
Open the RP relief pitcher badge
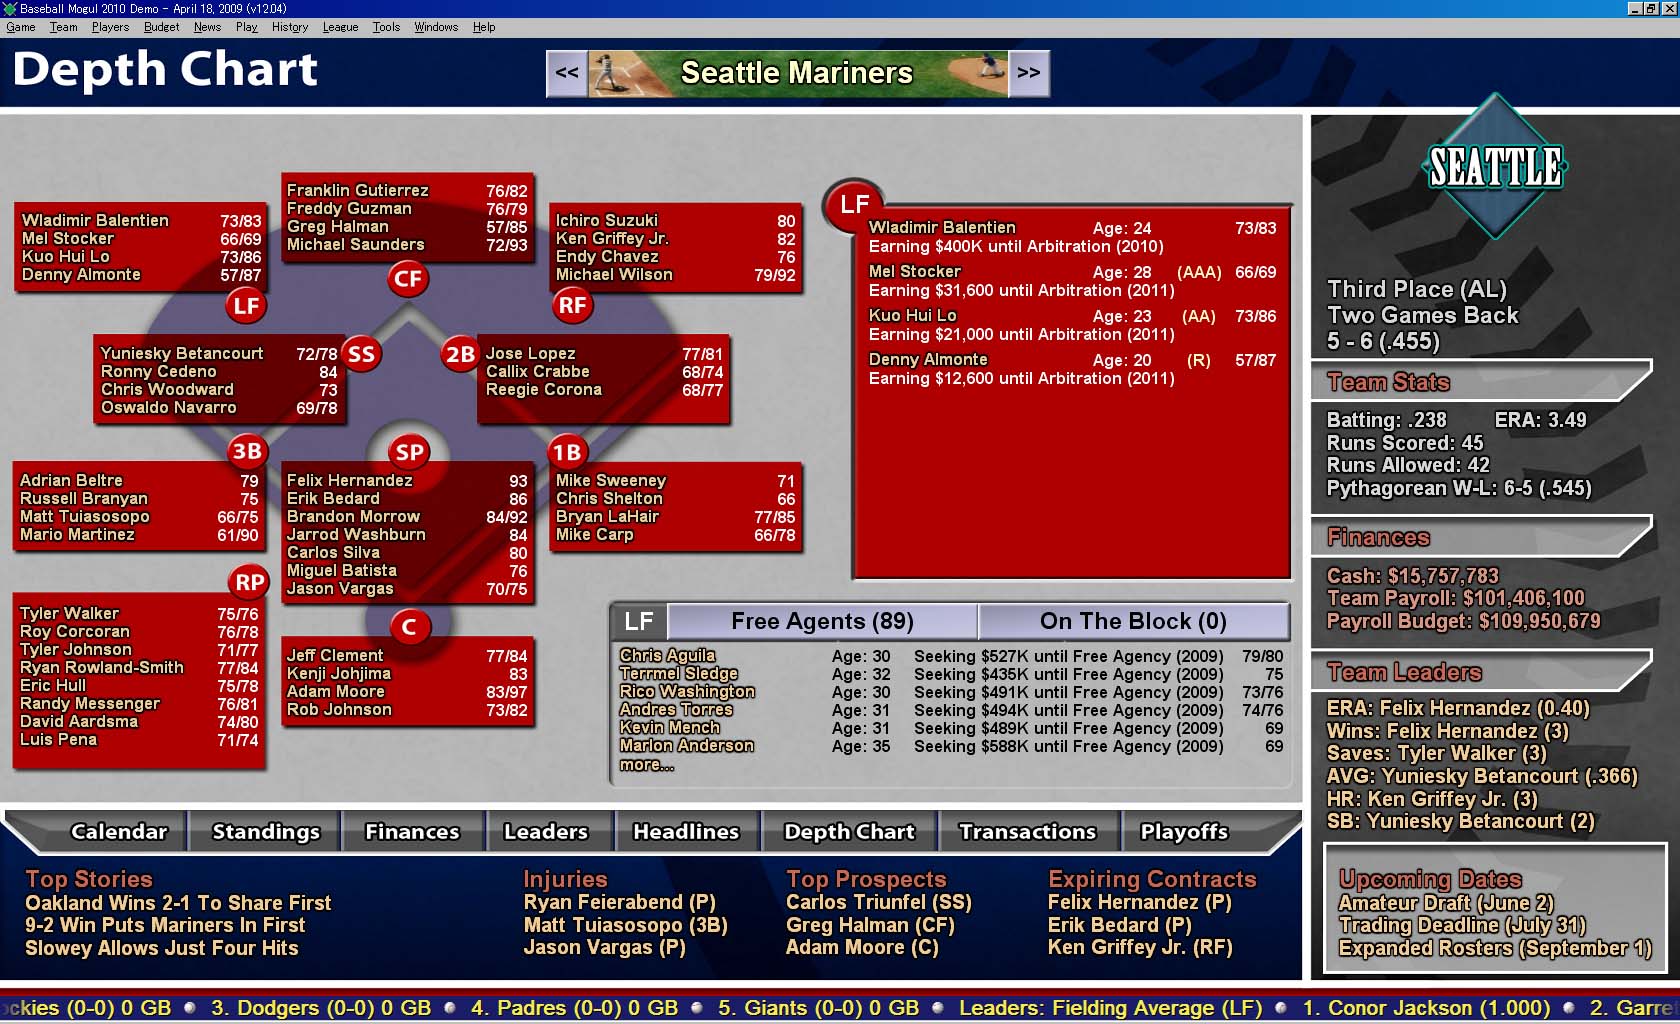249,582
